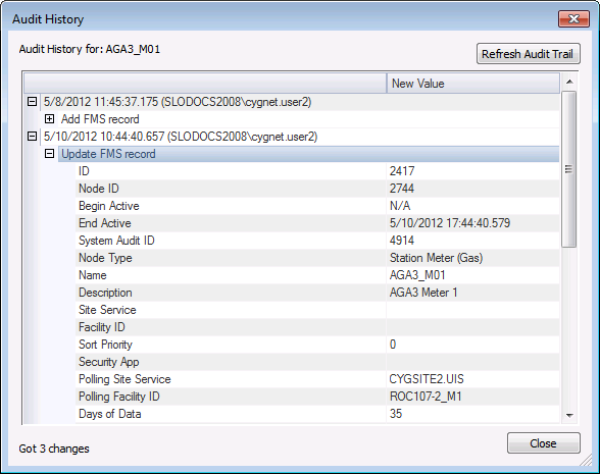Screen dimensions: 600x474
Task: Click the AGA3 Meter 1 value
Action: (x=423, y=293)
